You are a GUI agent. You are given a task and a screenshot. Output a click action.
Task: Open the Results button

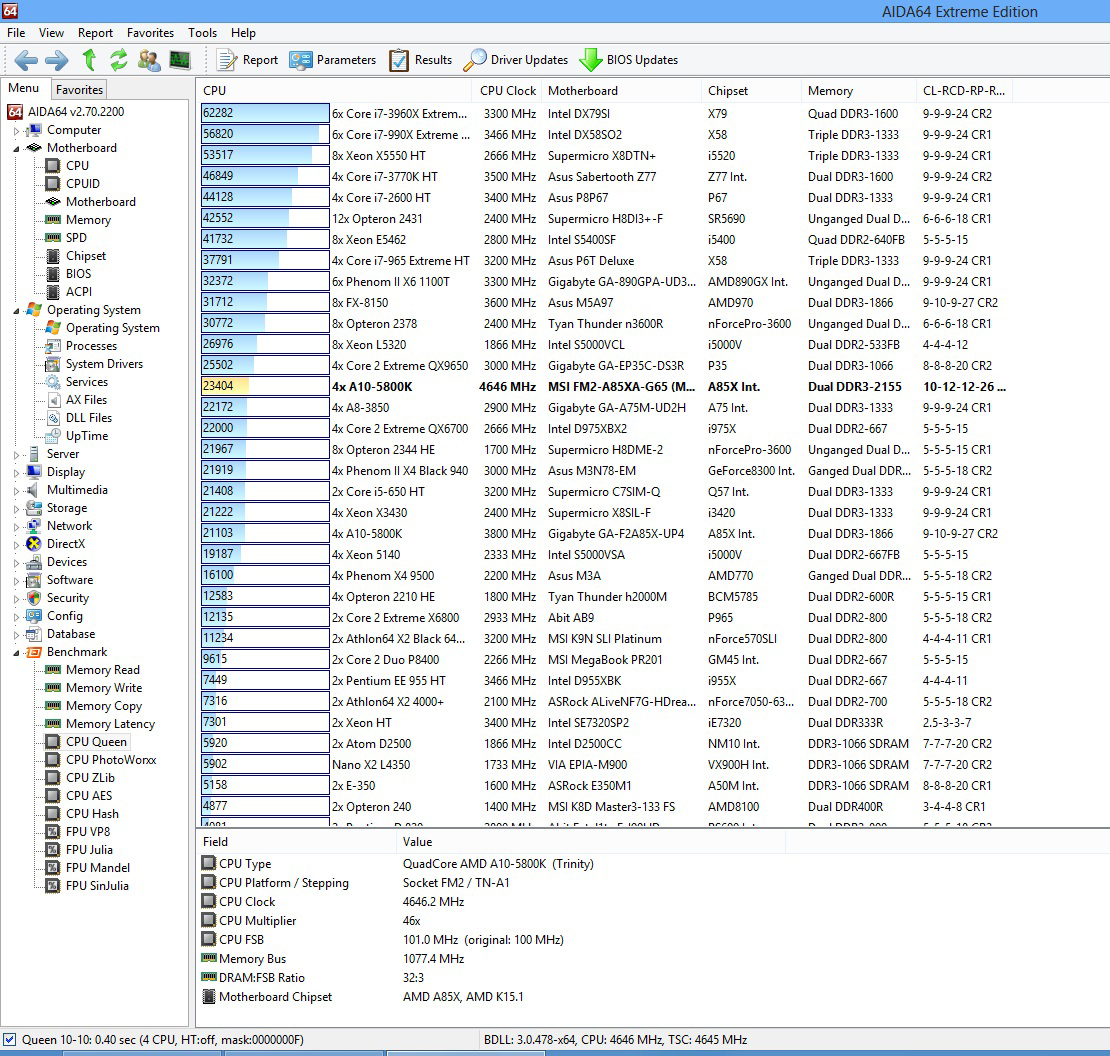(420, 60)
